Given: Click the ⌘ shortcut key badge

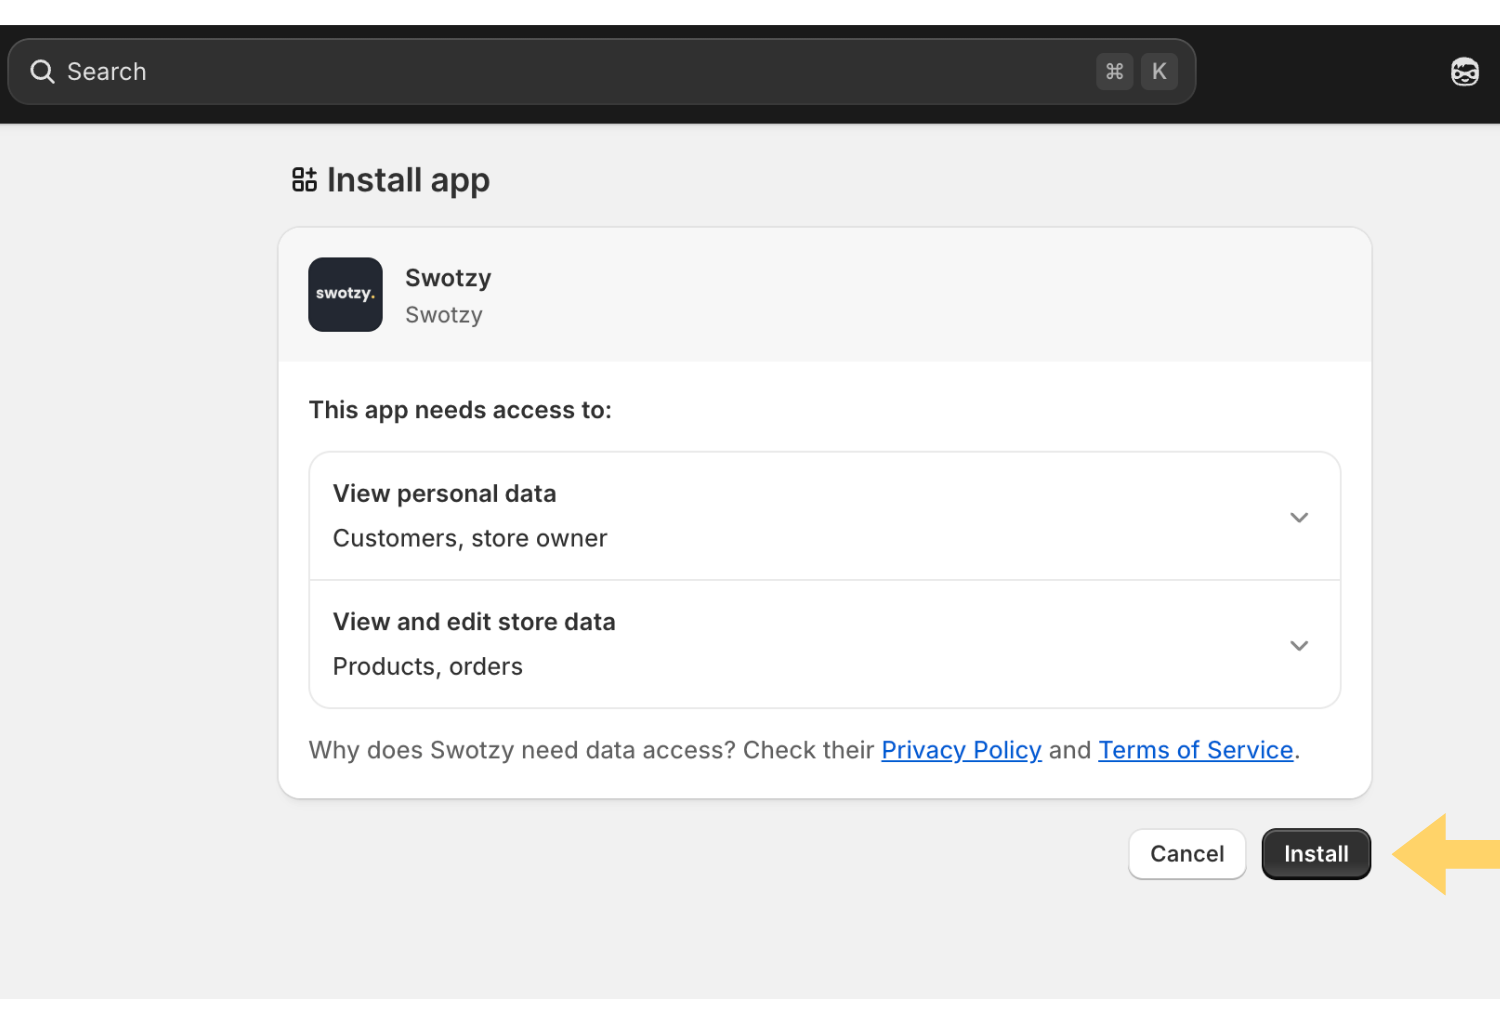Looking at the screenshot, I should (1114, 72).
